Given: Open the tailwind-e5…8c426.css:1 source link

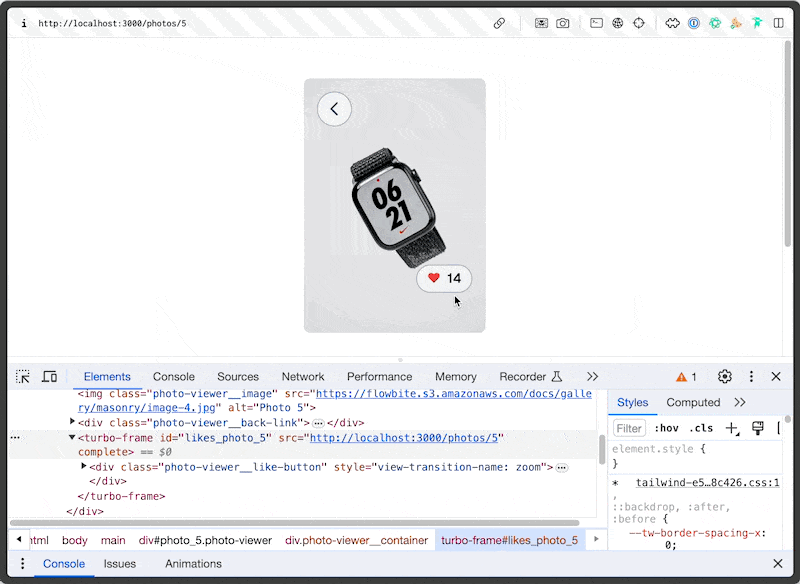Looking at the screenshot, I should pyautogui.click(x=707, y=483).
